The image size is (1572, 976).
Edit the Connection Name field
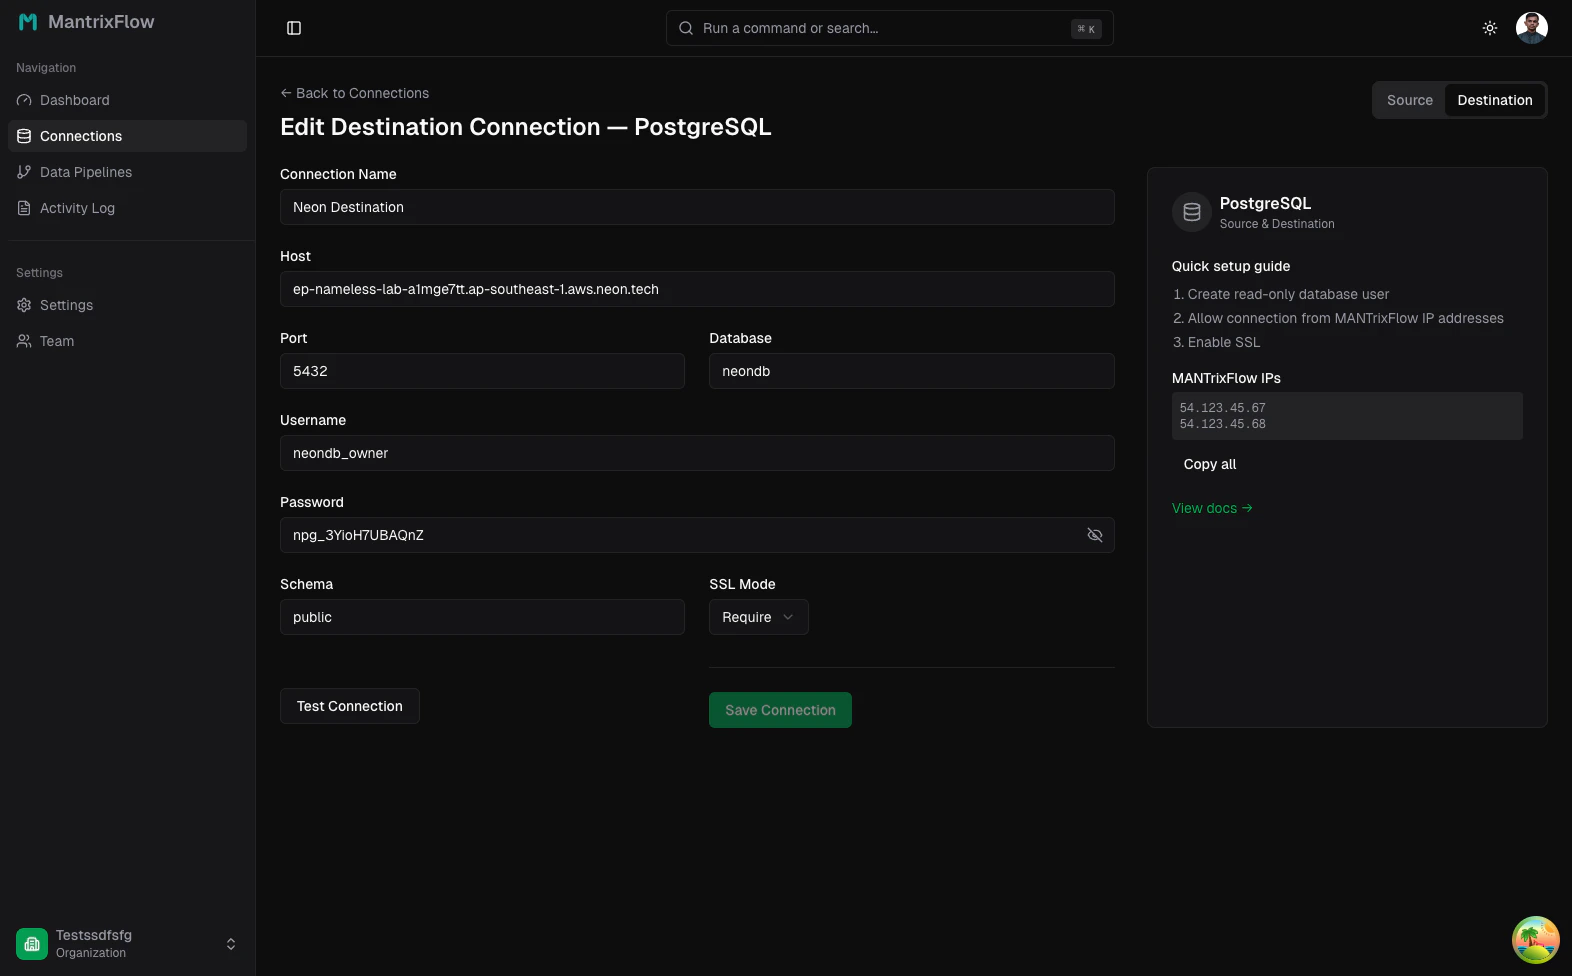tap(697, 207)
